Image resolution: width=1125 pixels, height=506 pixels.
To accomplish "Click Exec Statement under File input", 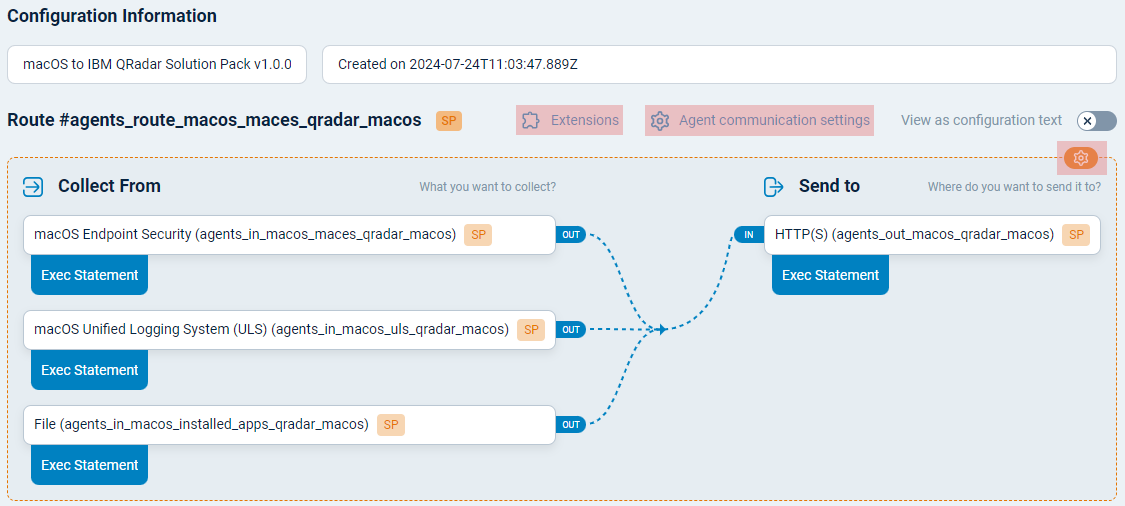I will (90, 465).
